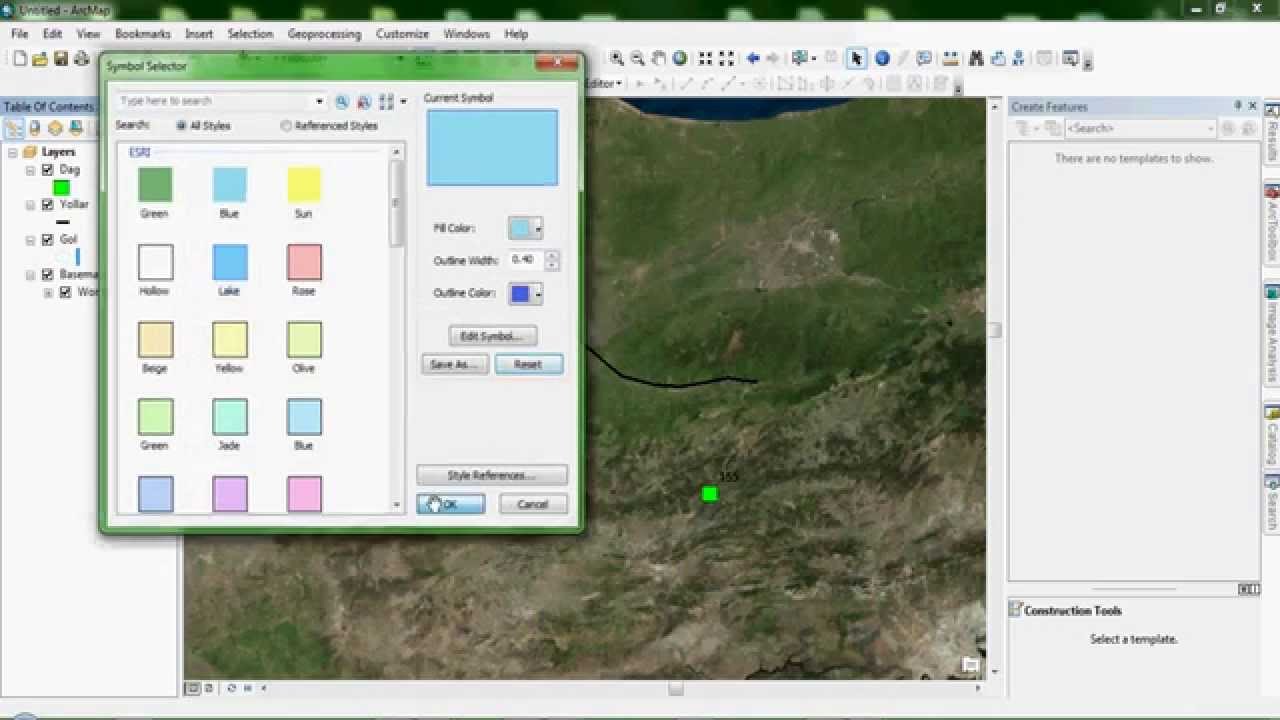Open the Selection menu

coord(250,34)
